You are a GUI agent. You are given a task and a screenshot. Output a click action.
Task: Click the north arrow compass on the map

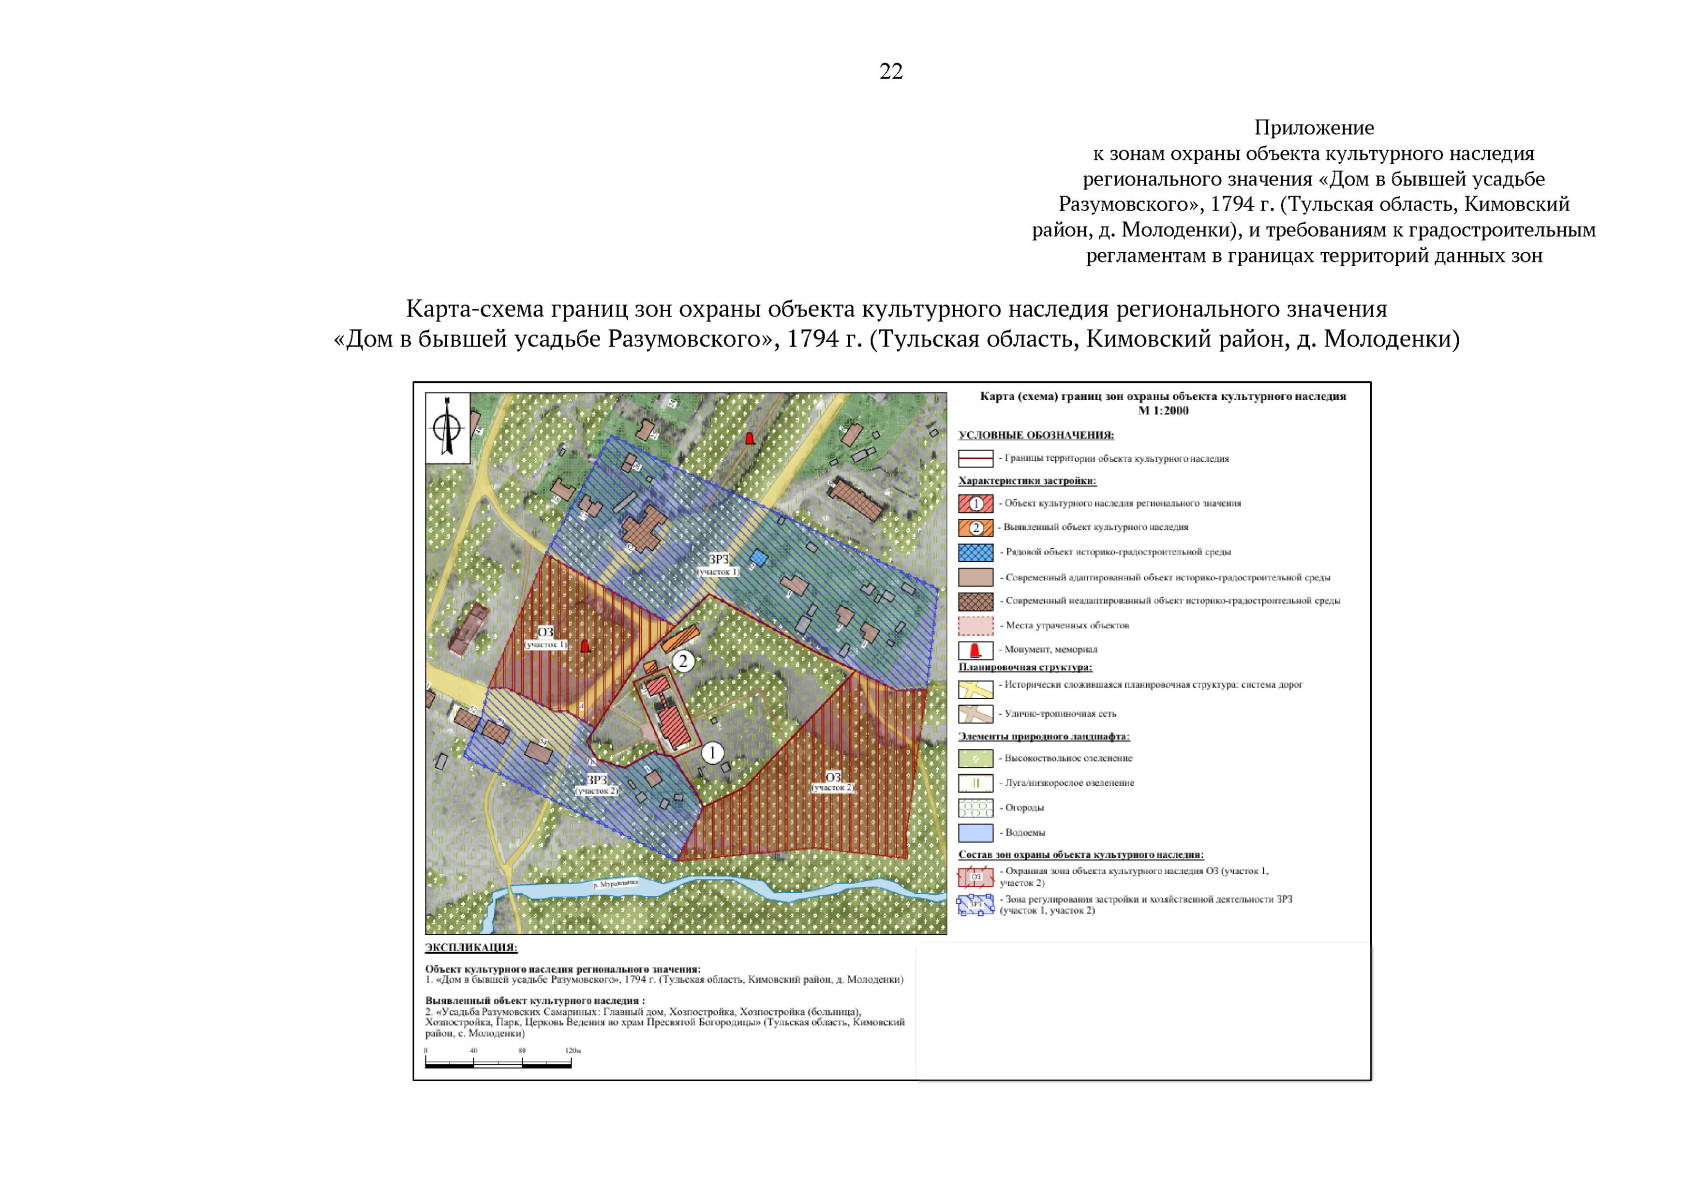(447, 429)
